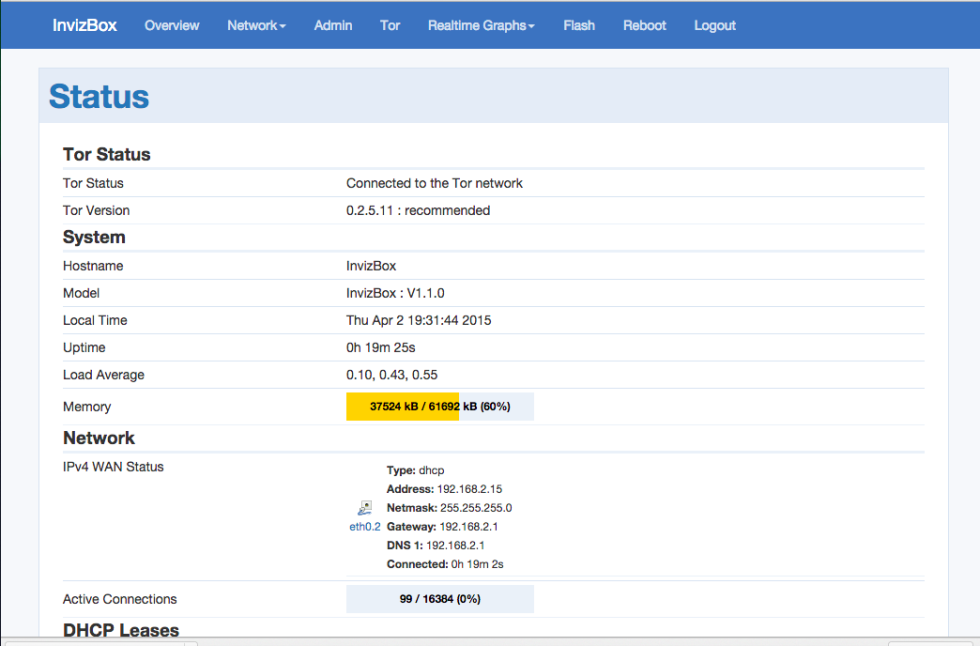Viewport: 980px width, 646px height.
Task: Click the Active Connections progress bar
Action: tap(440, 598)
